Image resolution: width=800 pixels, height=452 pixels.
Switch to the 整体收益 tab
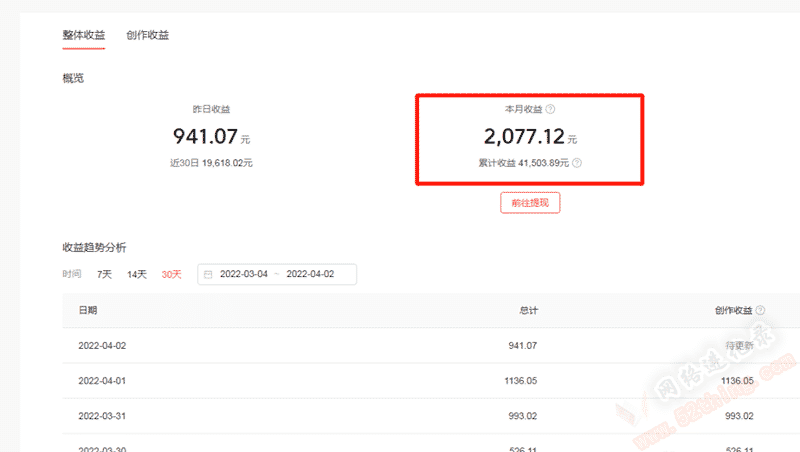84,35
